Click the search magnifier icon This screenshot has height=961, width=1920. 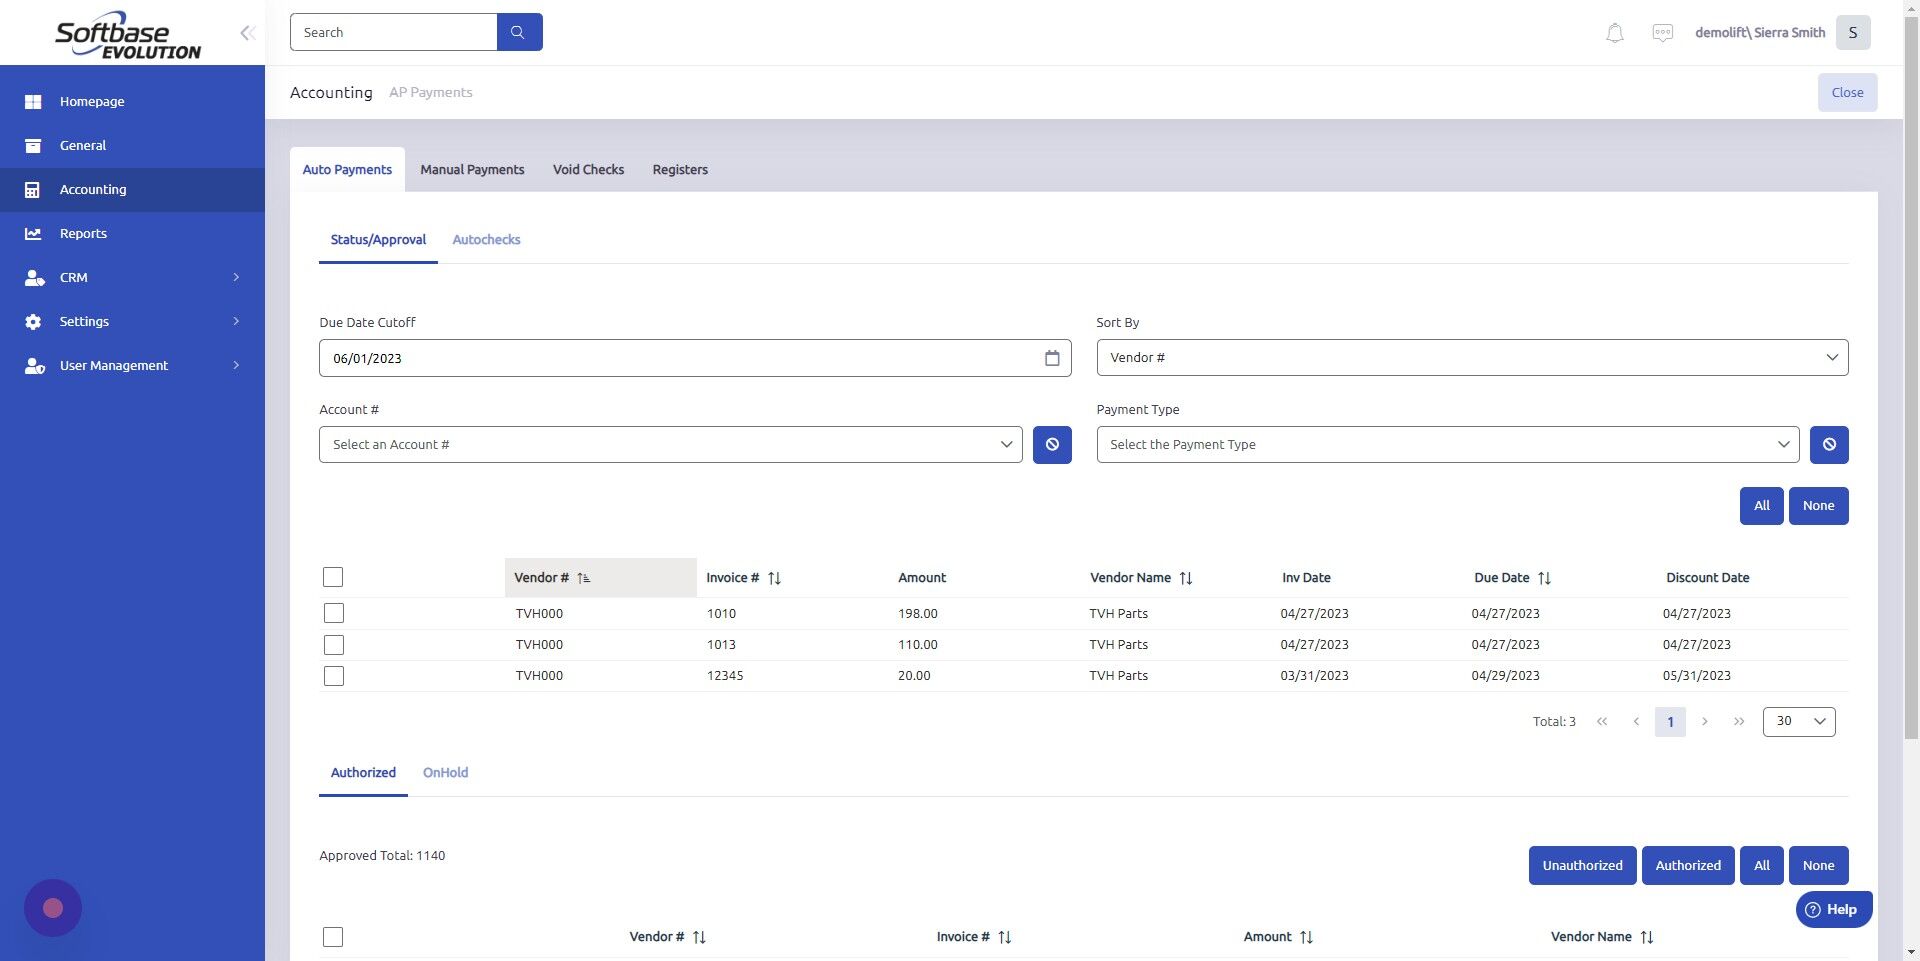tap(519, 31)
